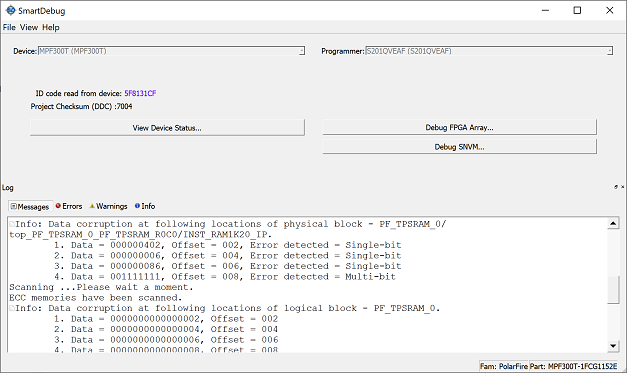Float the Log panel with the undock icon
627x373 pixels.
(616, 187)
